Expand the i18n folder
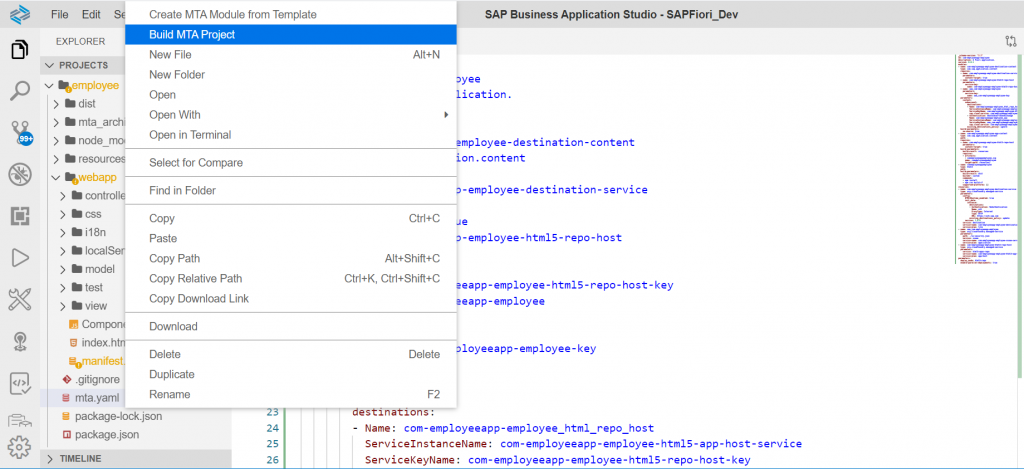The height and width of the screenshot is (469, 1024). pyautogui.click(x=63, y=232)
